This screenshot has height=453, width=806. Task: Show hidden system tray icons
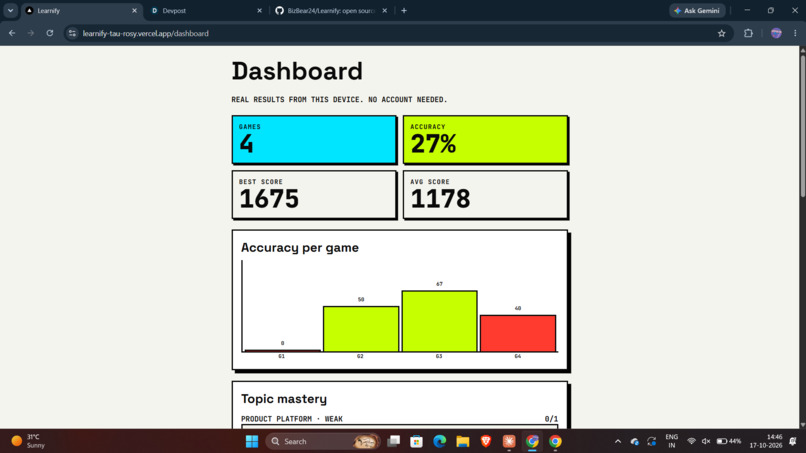point(618,441)
